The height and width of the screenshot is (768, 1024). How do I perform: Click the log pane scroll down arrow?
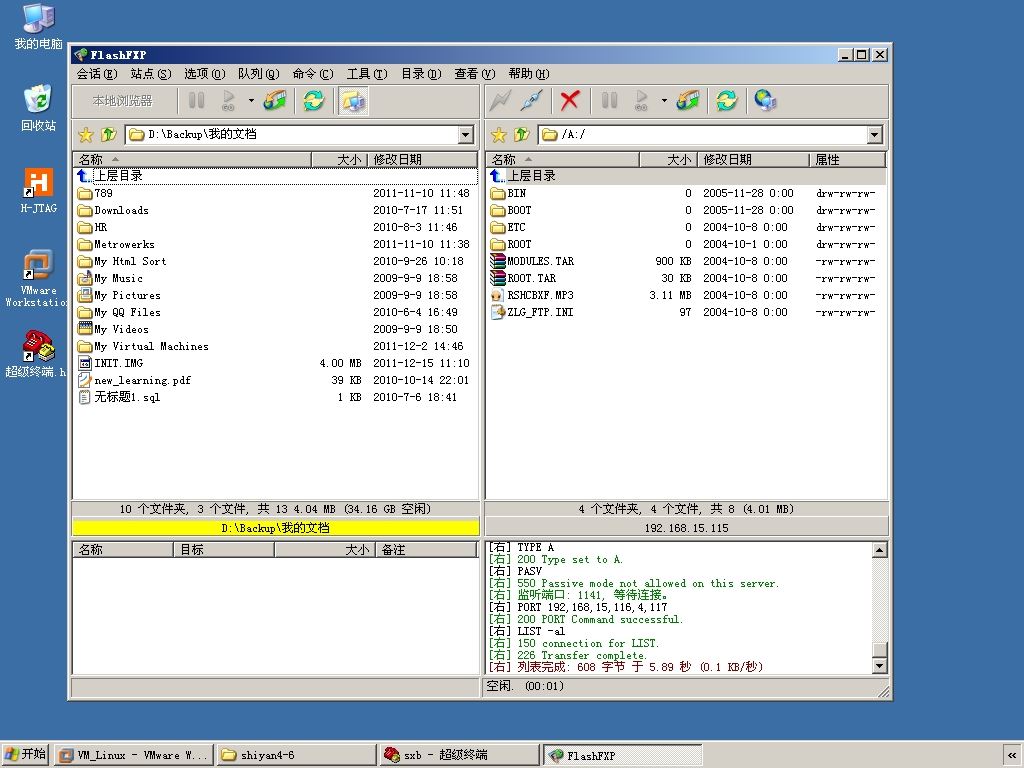pos(879,666)
